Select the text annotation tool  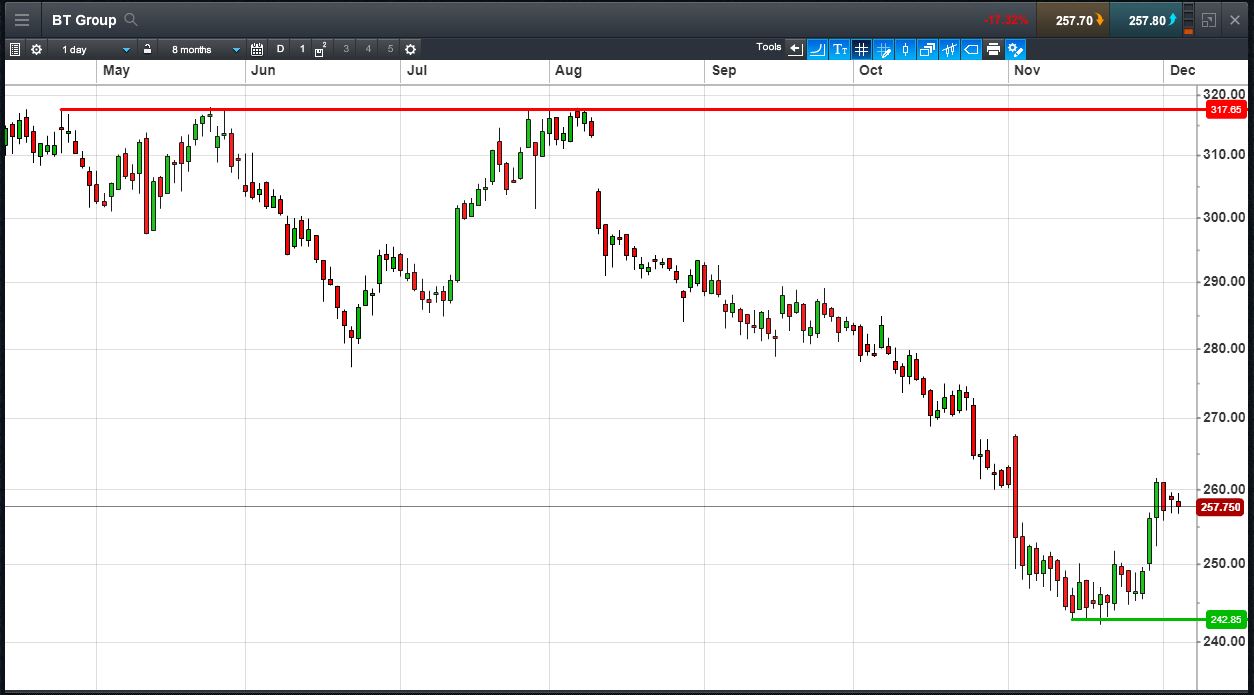[839, 49]
